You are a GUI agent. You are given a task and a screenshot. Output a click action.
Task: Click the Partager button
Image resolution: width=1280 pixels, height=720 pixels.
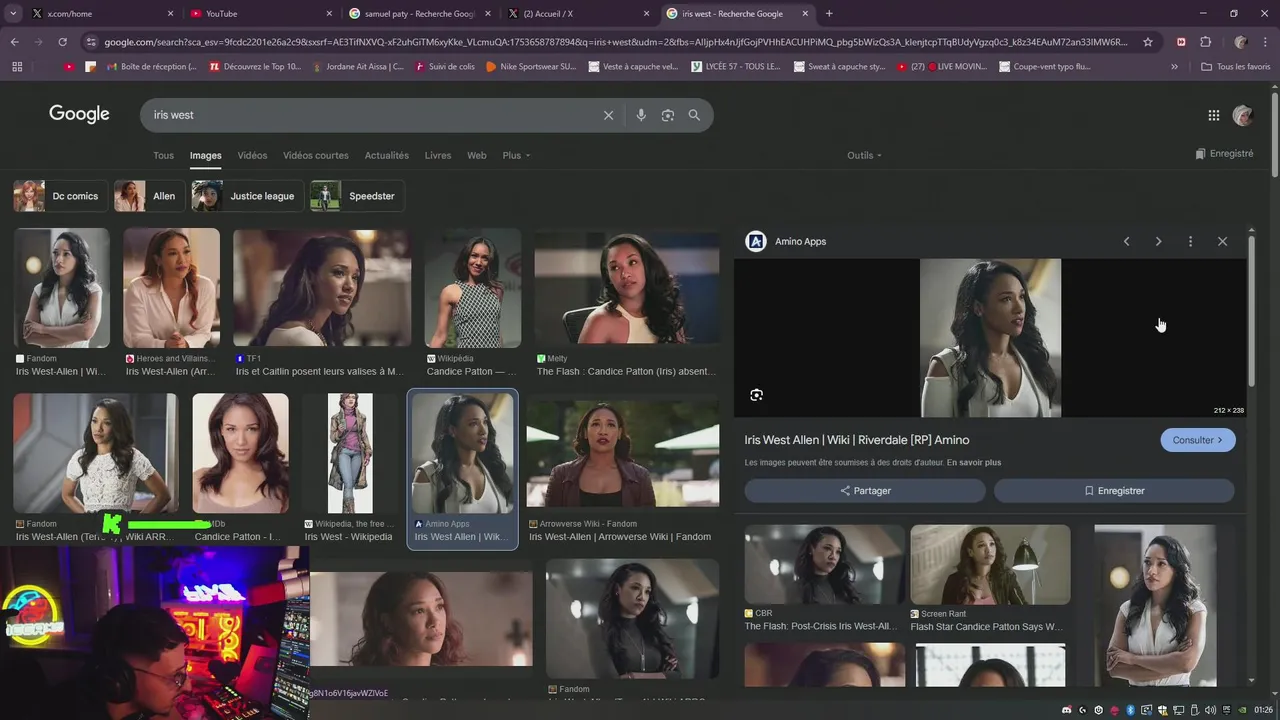tap(865, 491)
